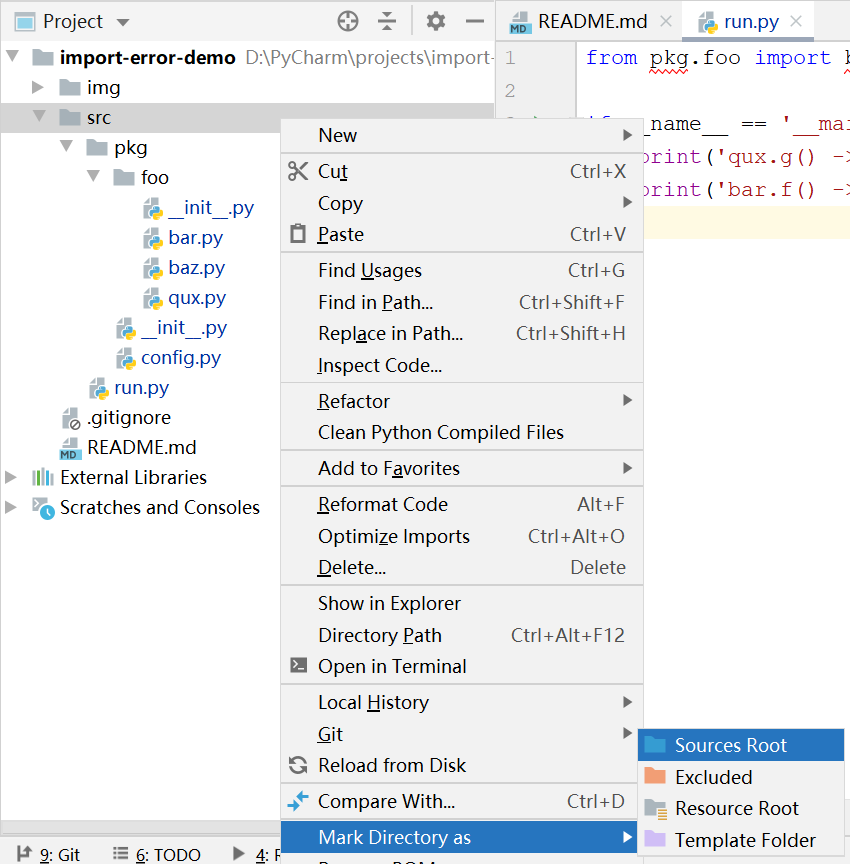The width and height of the screenshot is (850, 864).
Task: Open the Git submenu in context menu
Action: click(462, 734)
